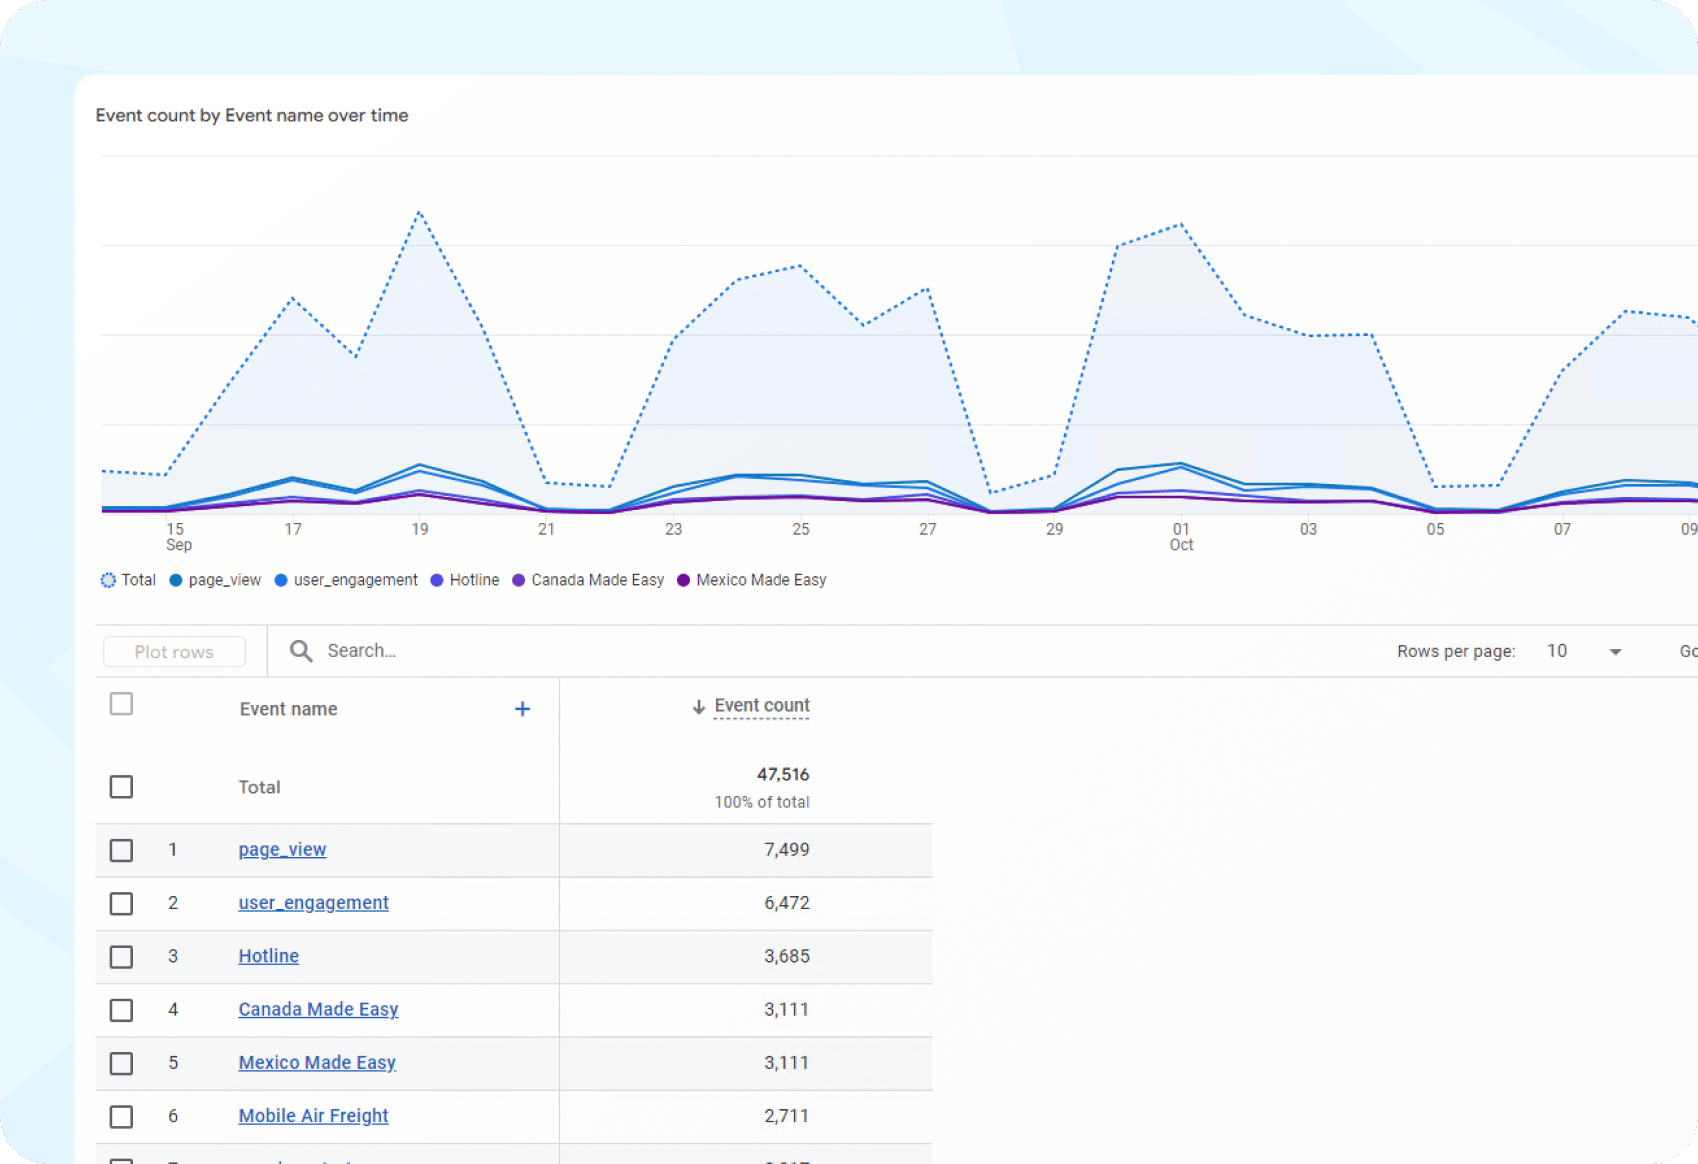Check the user_engagement row checkbox
Viewport: 1698px width, 1164px height.
(x=121, y=903)
